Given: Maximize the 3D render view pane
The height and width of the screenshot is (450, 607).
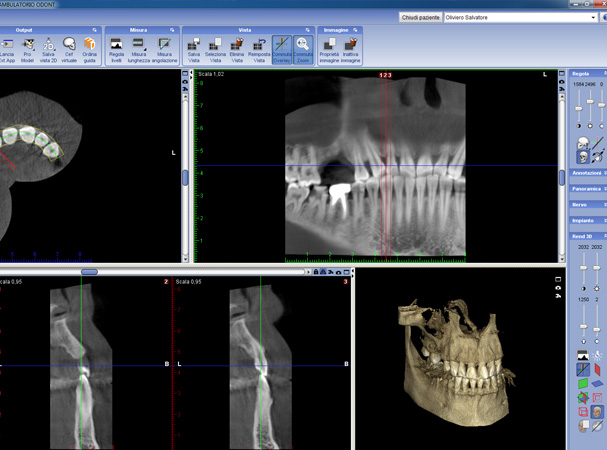Looking at the screenshot, I should (x=558, y=279).
